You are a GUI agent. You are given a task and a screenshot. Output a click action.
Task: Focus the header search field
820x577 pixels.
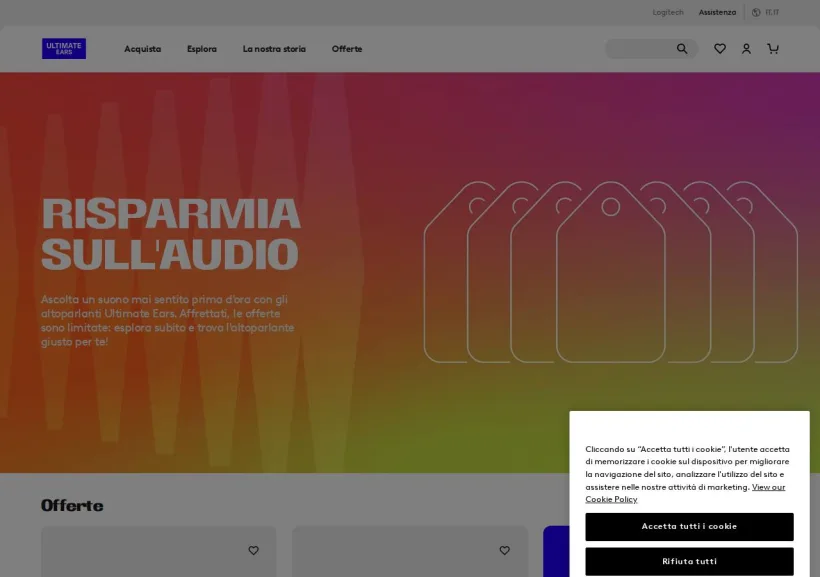tap(652, 49)
